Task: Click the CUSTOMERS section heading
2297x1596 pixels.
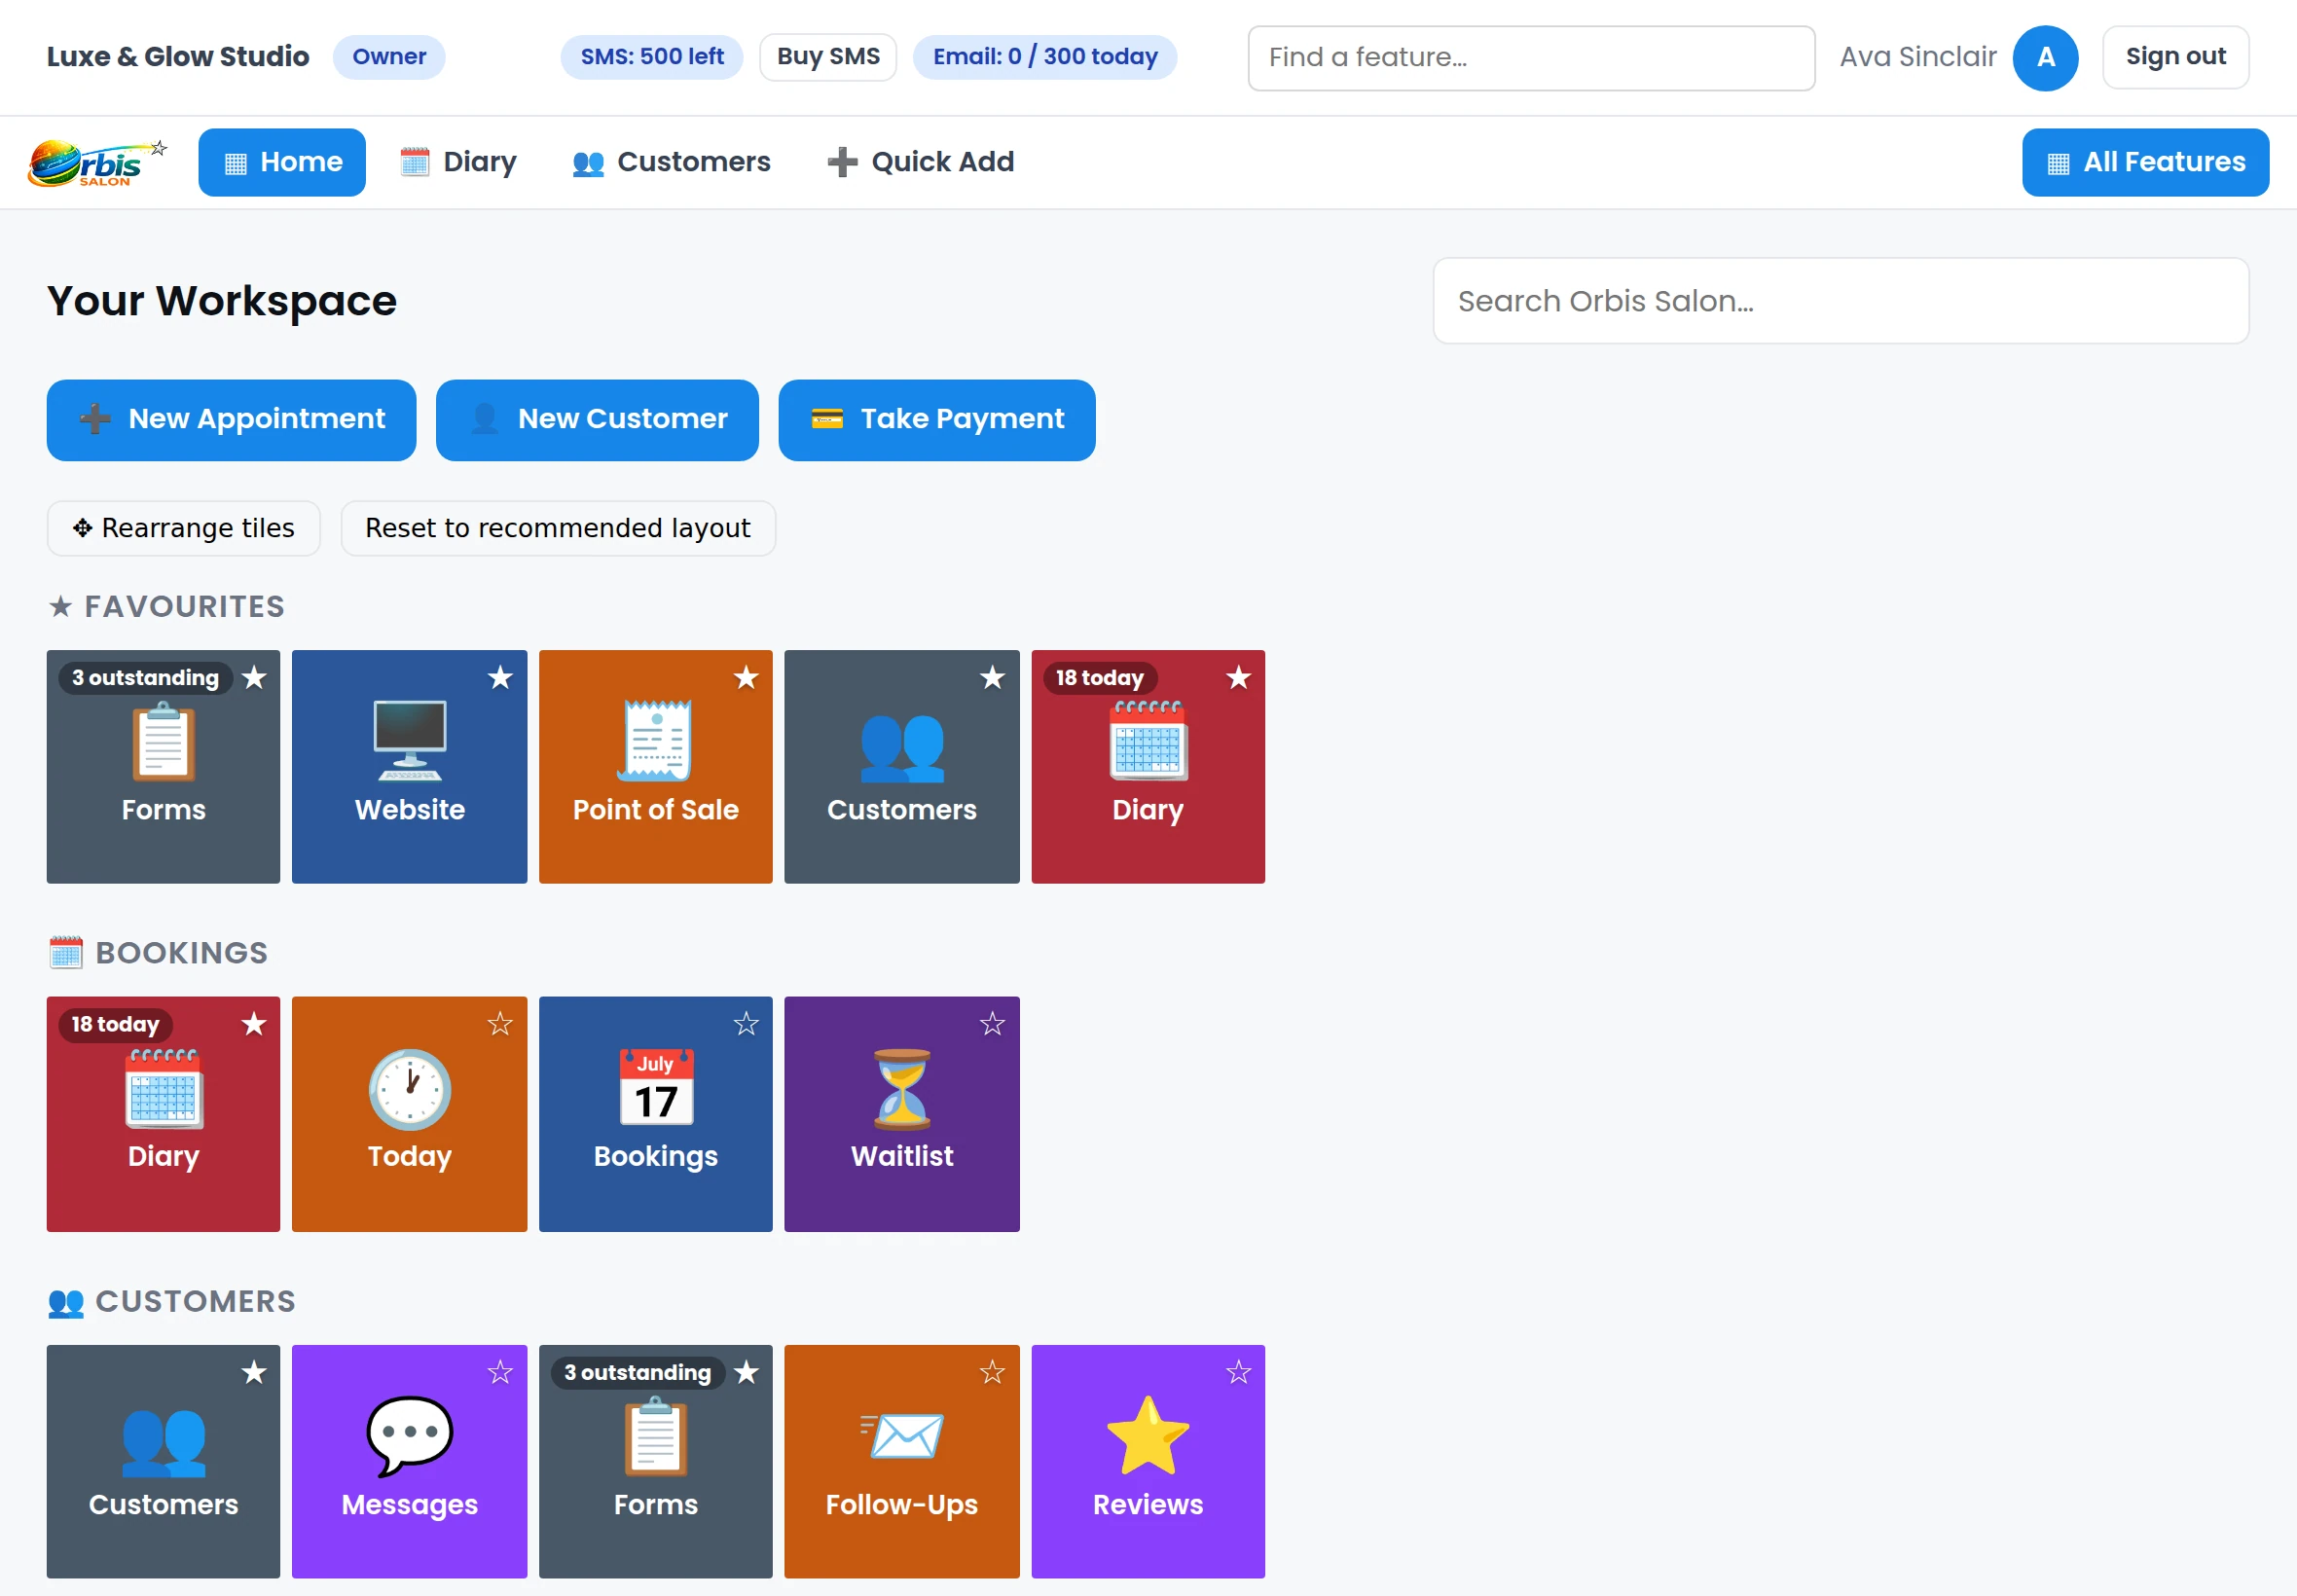Action: pyautogui.click(x=172, y=1302)
